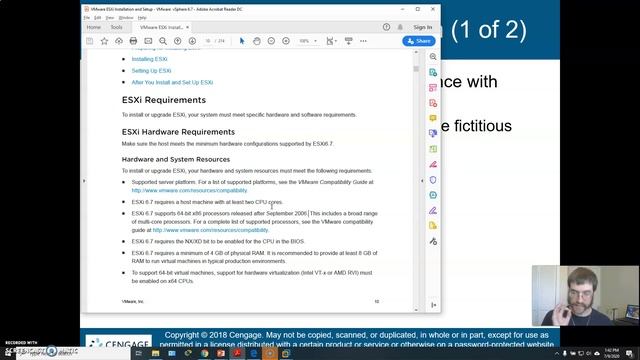Image resolution: width=640 pixels, height=360 pixels.
Task: Open notifications bell icon
Action: 400,27
